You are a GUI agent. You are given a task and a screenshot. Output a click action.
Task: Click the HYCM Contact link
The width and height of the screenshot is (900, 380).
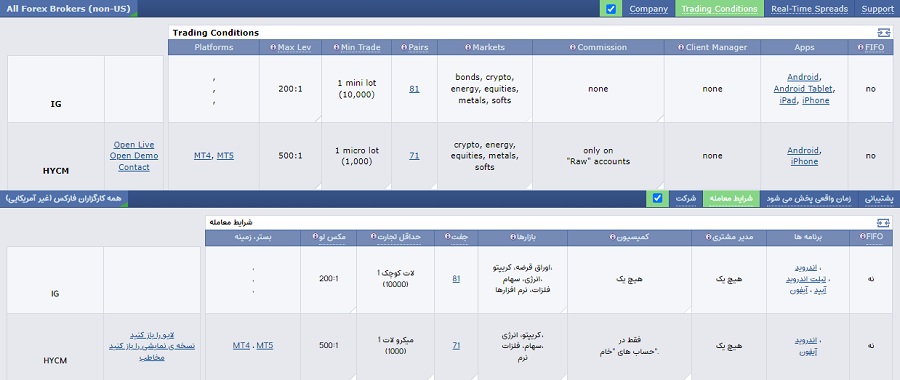pyautogui.click(x=134, y=167)
